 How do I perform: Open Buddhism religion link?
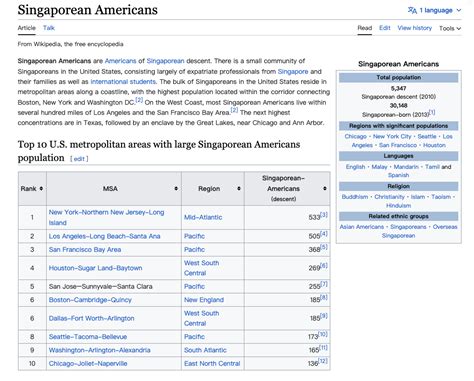pos(355,197)
